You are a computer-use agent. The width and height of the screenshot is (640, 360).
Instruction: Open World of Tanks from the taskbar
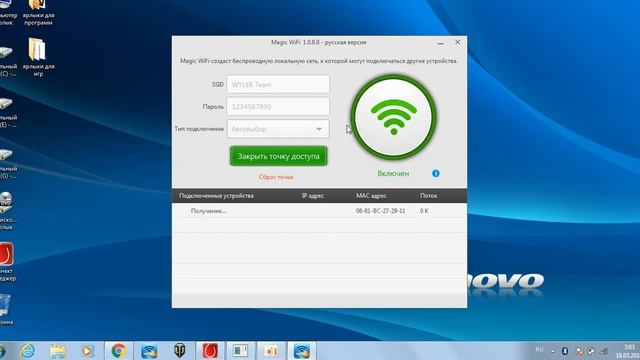coord(180,351)
